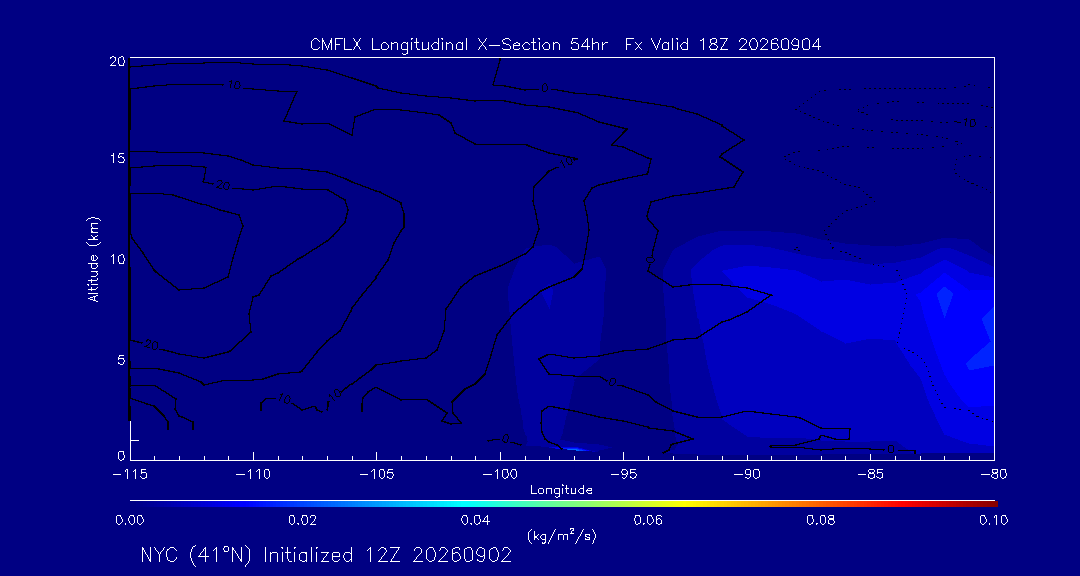The width and height of the screenshot is (1080, 576).
Task: Click the kg/m²/s units label
Action: click(562, 535)
